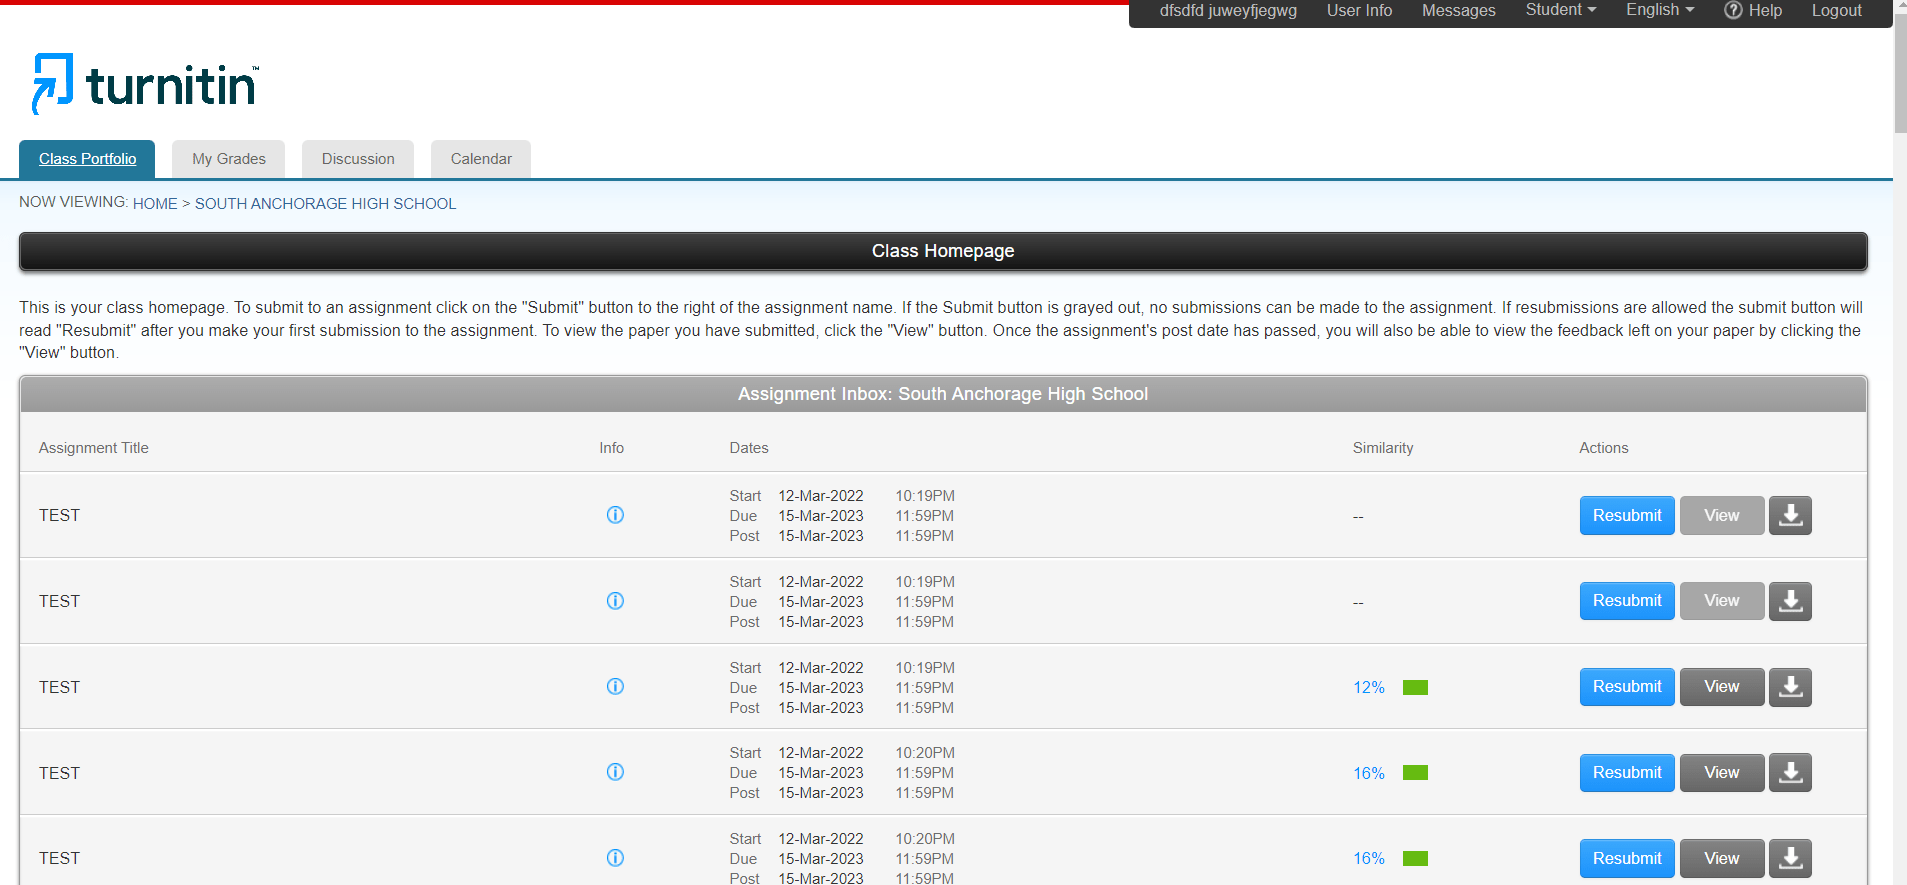Screen dimensions: 1907x885
Task: Click the 16% similarity link in the fourth row
Action: (1369, 774)
